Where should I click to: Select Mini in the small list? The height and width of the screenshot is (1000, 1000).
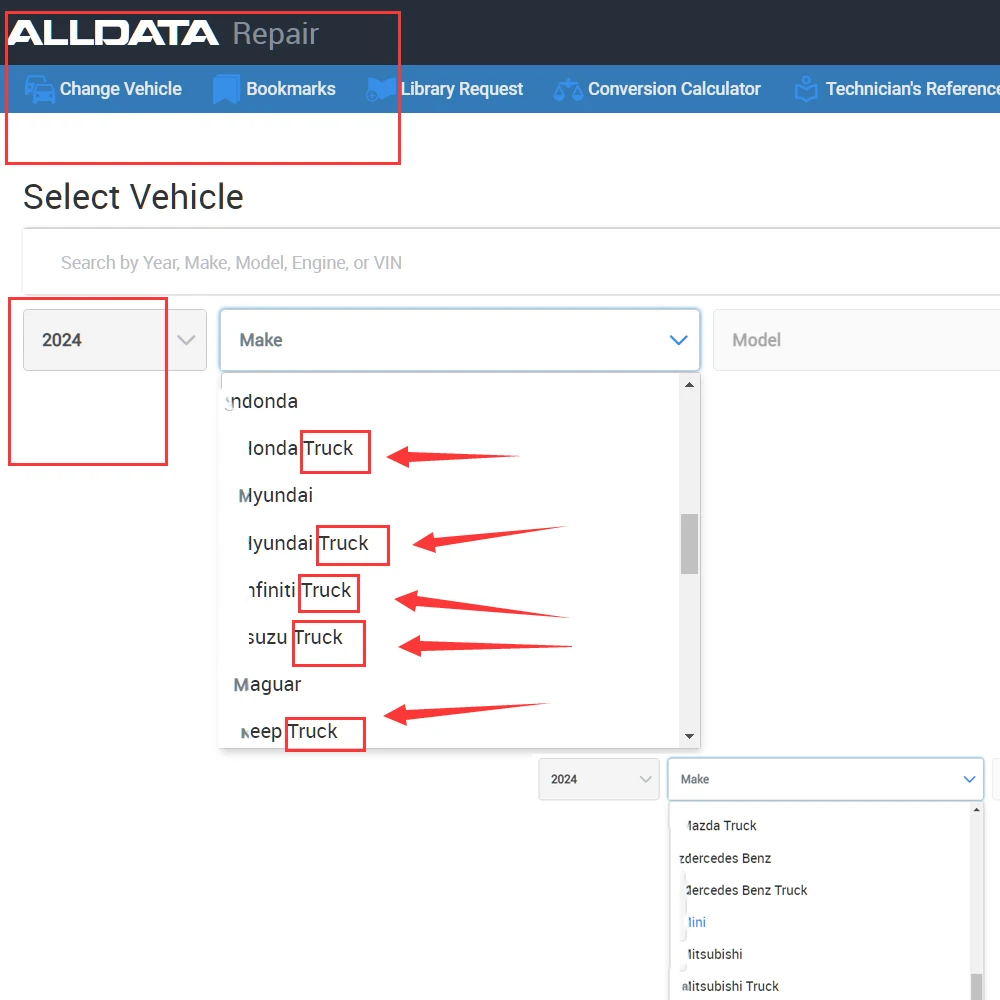pos(696,922)
